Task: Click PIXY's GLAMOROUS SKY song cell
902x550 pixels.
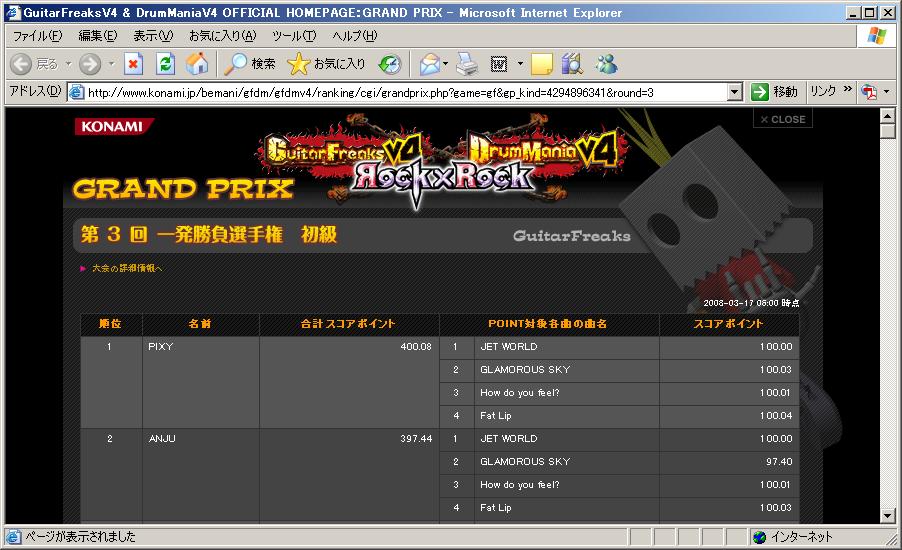Action: (567, 370)
